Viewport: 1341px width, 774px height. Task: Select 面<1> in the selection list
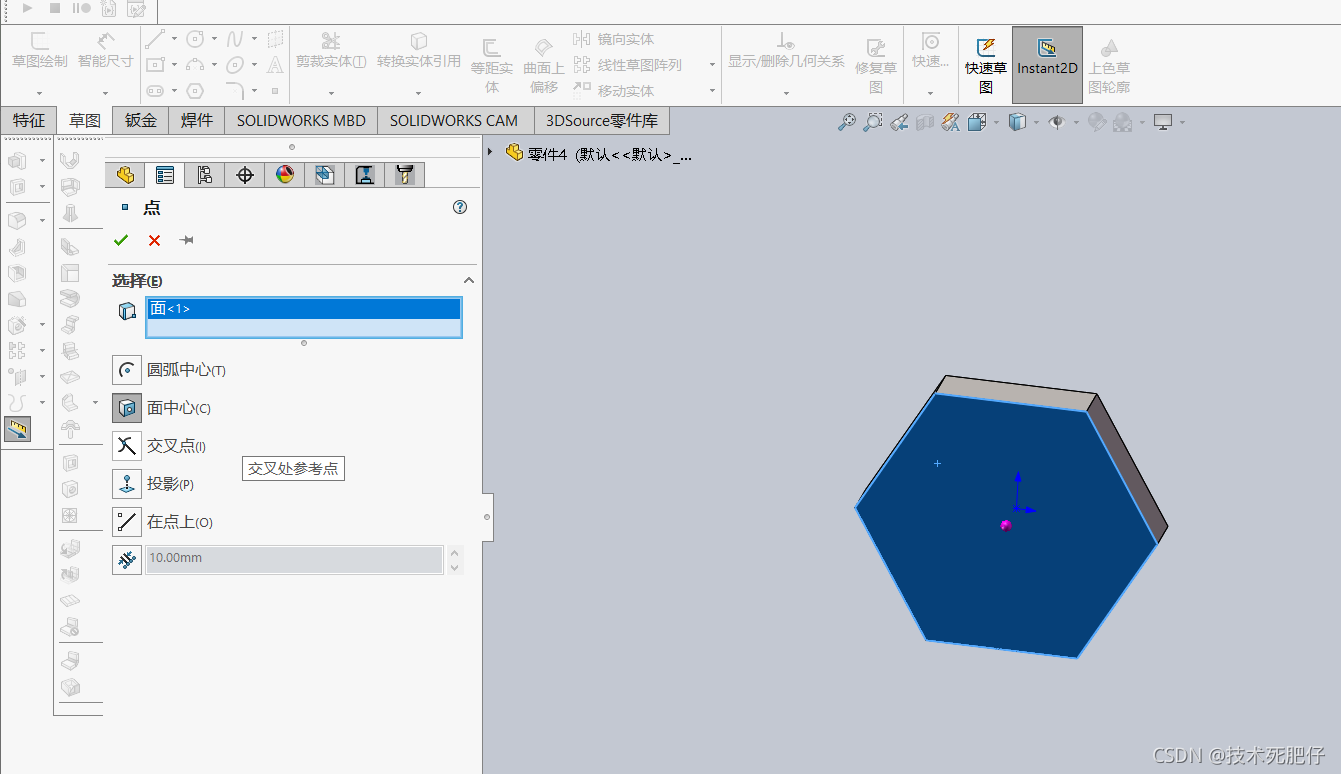coord(303,308)
